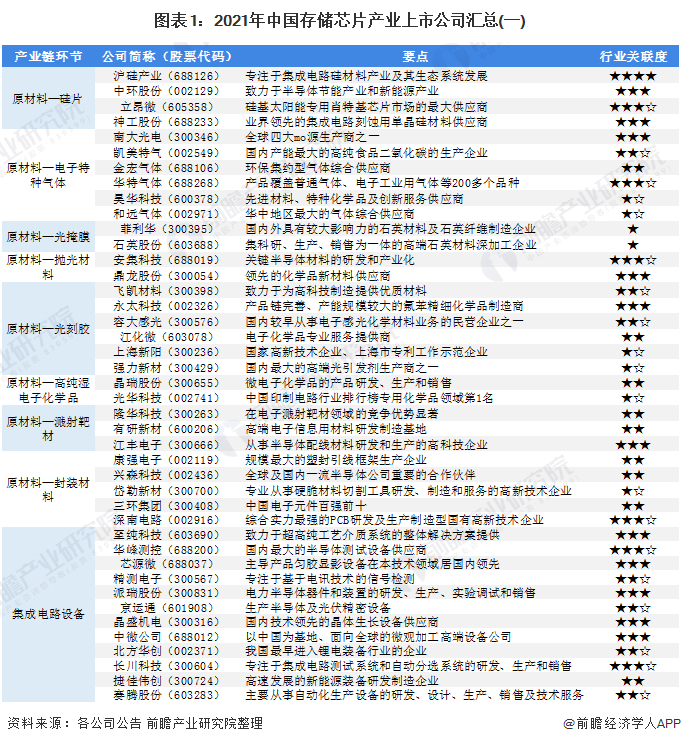681x744 pixels.
Task: Click 赛腾股份（603283） company cell
Action: click(x=167, y=695)
